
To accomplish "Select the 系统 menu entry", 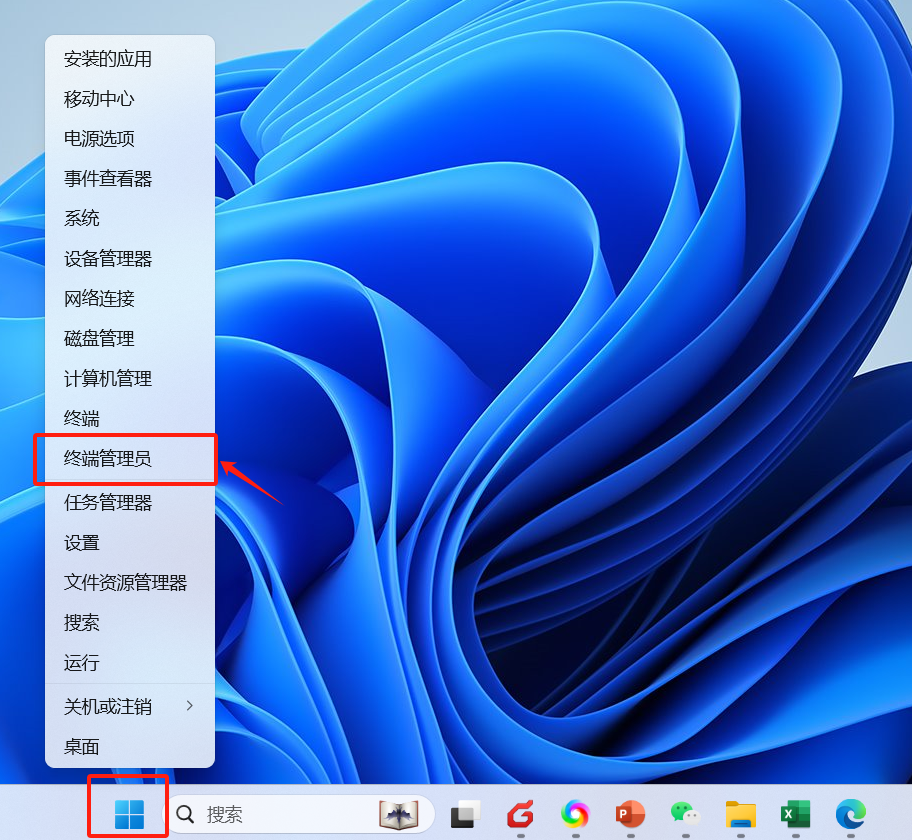I will [130, 218].
